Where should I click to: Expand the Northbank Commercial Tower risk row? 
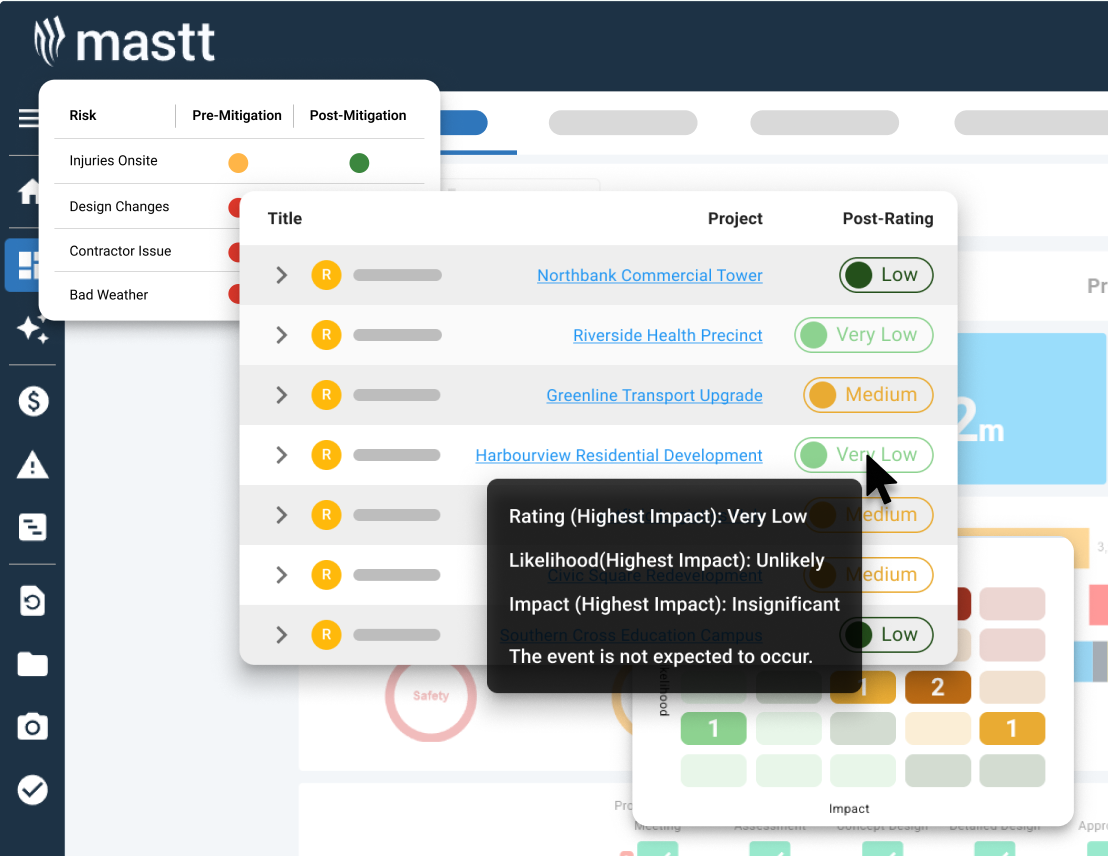click(279, 275)
